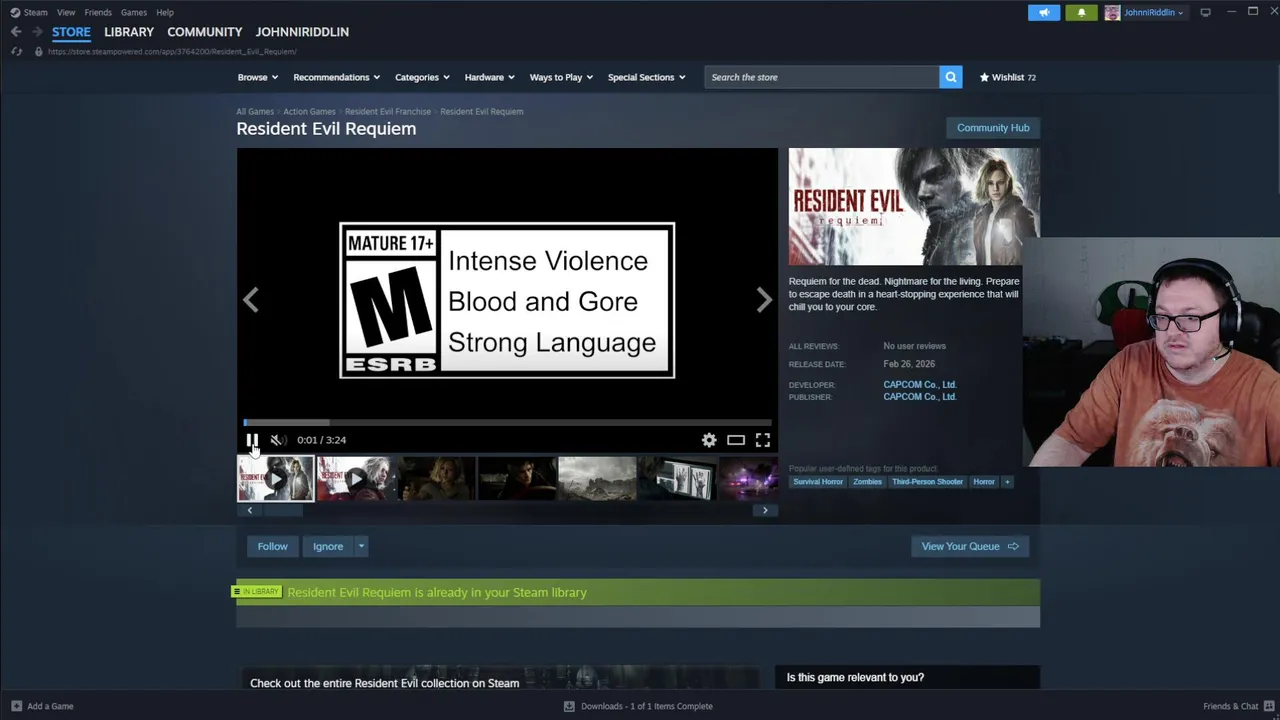Add a tag with plus button
Viewport: 1280px width, 720px height.
[x=1007, y=482]
